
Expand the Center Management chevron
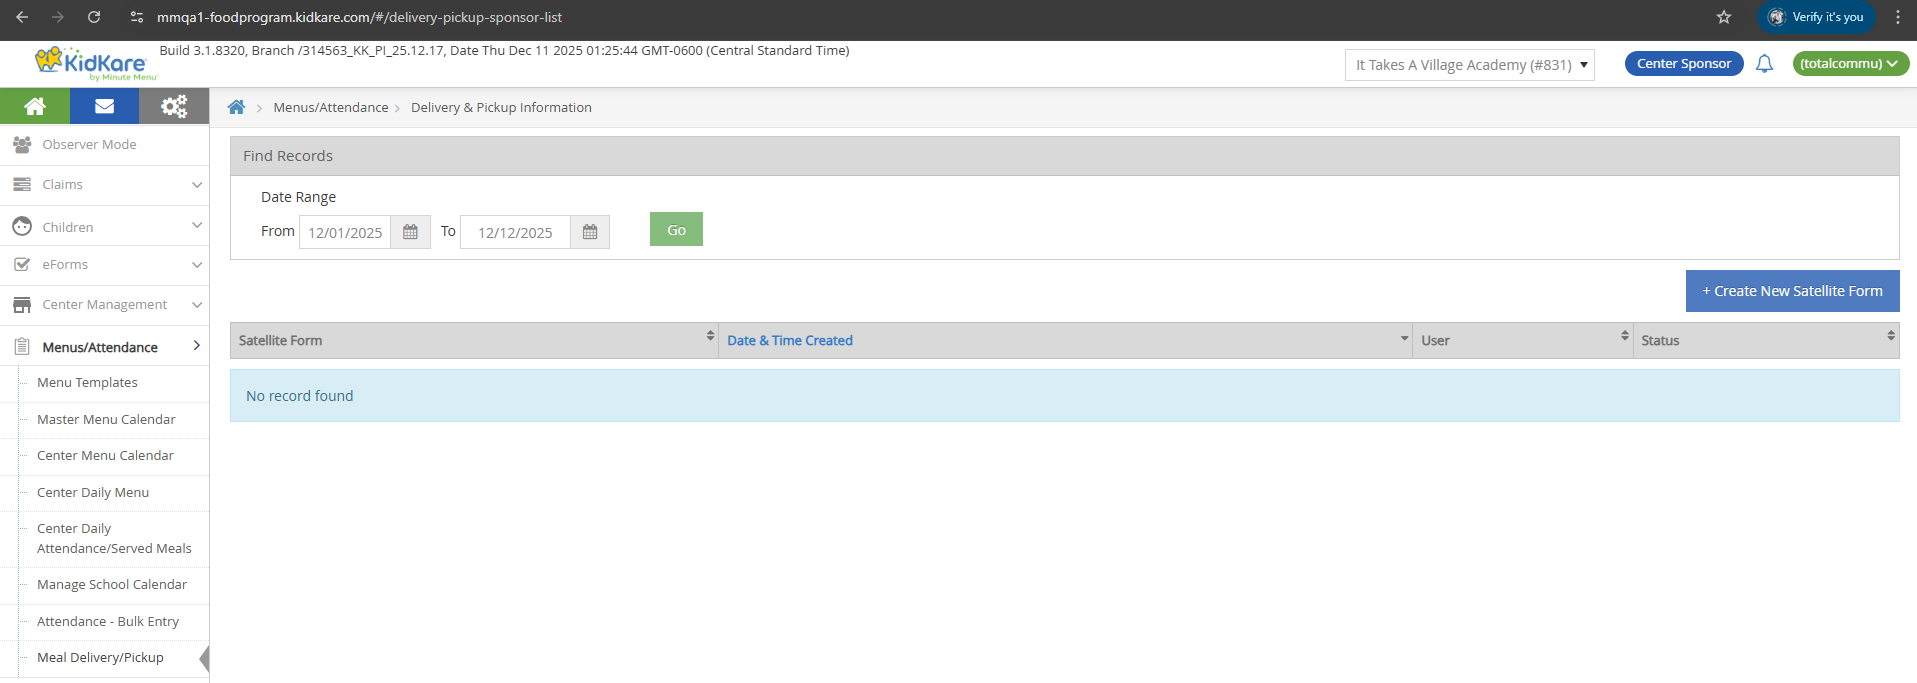197,305
